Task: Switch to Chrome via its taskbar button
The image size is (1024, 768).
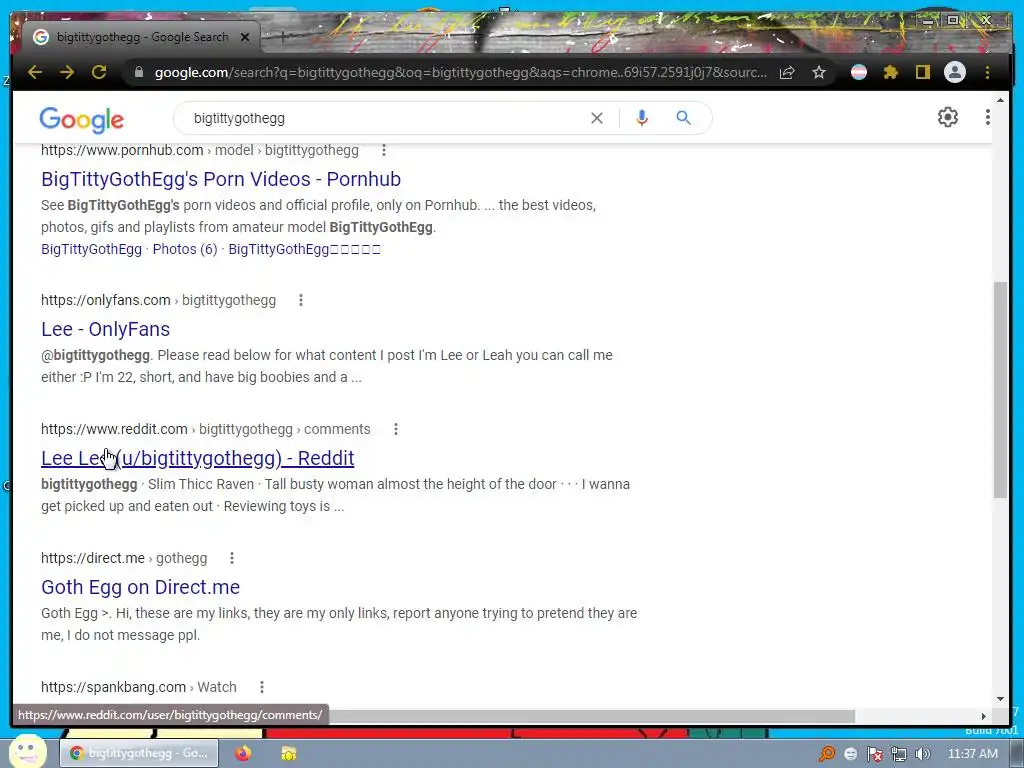Action: pos(139,753)
